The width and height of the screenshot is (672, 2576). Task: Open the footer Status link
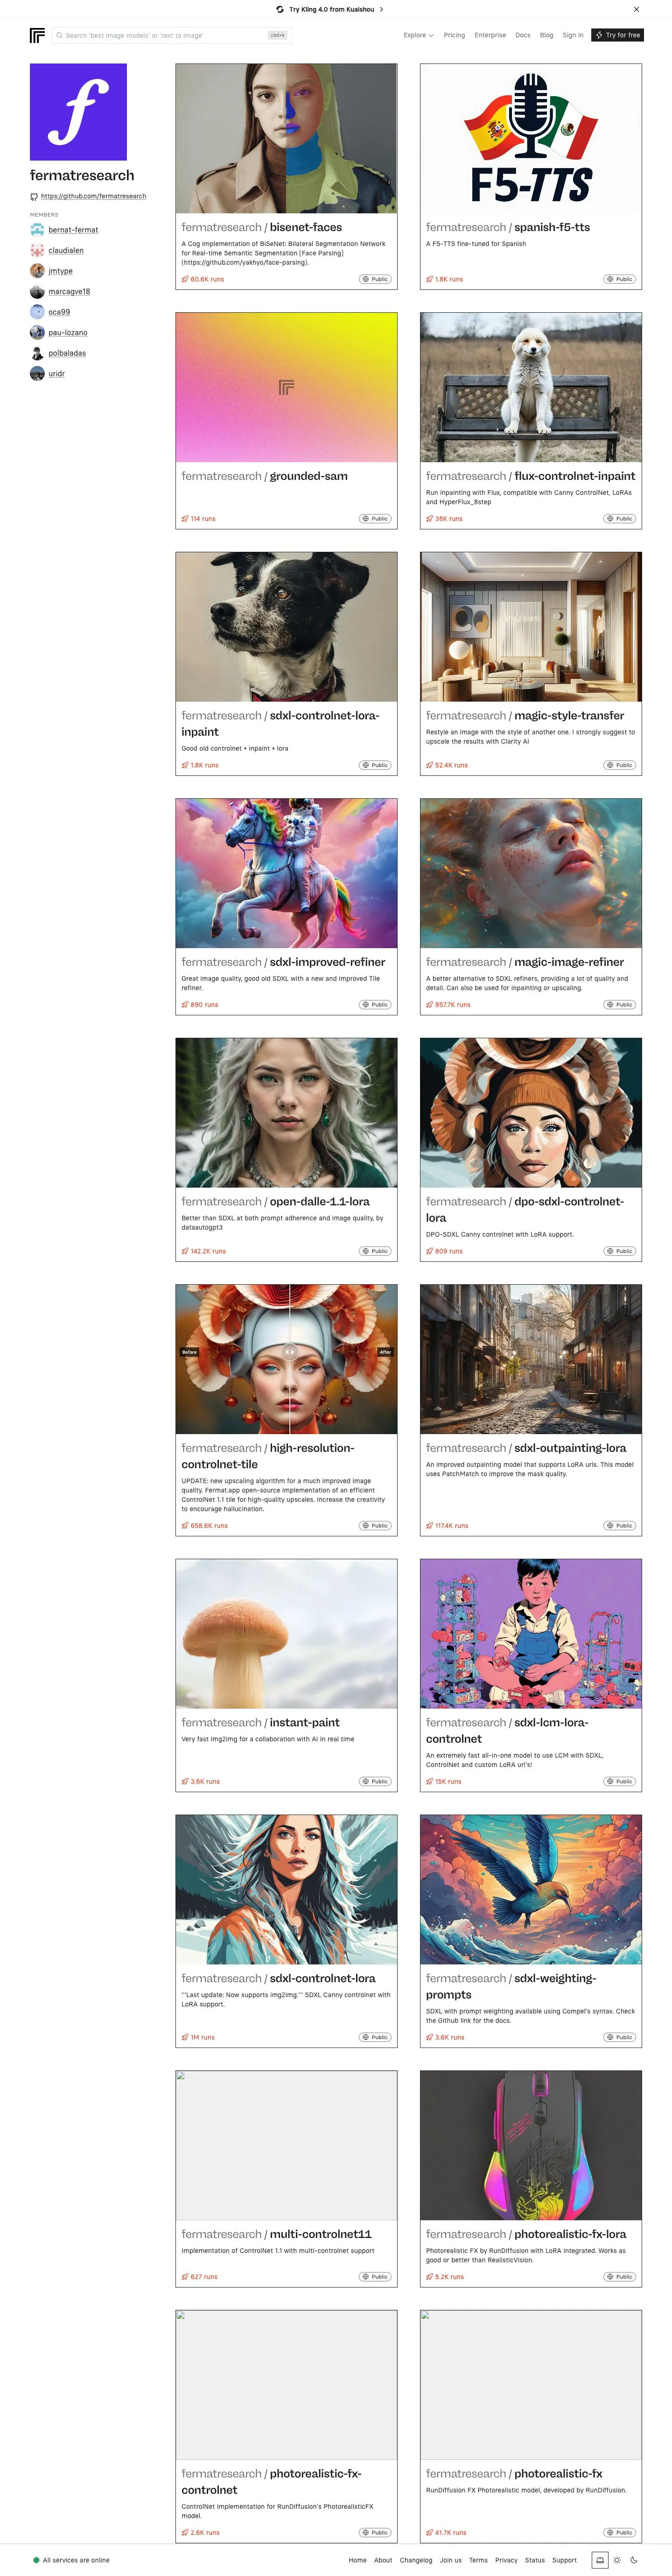(x=535, y=2560)
